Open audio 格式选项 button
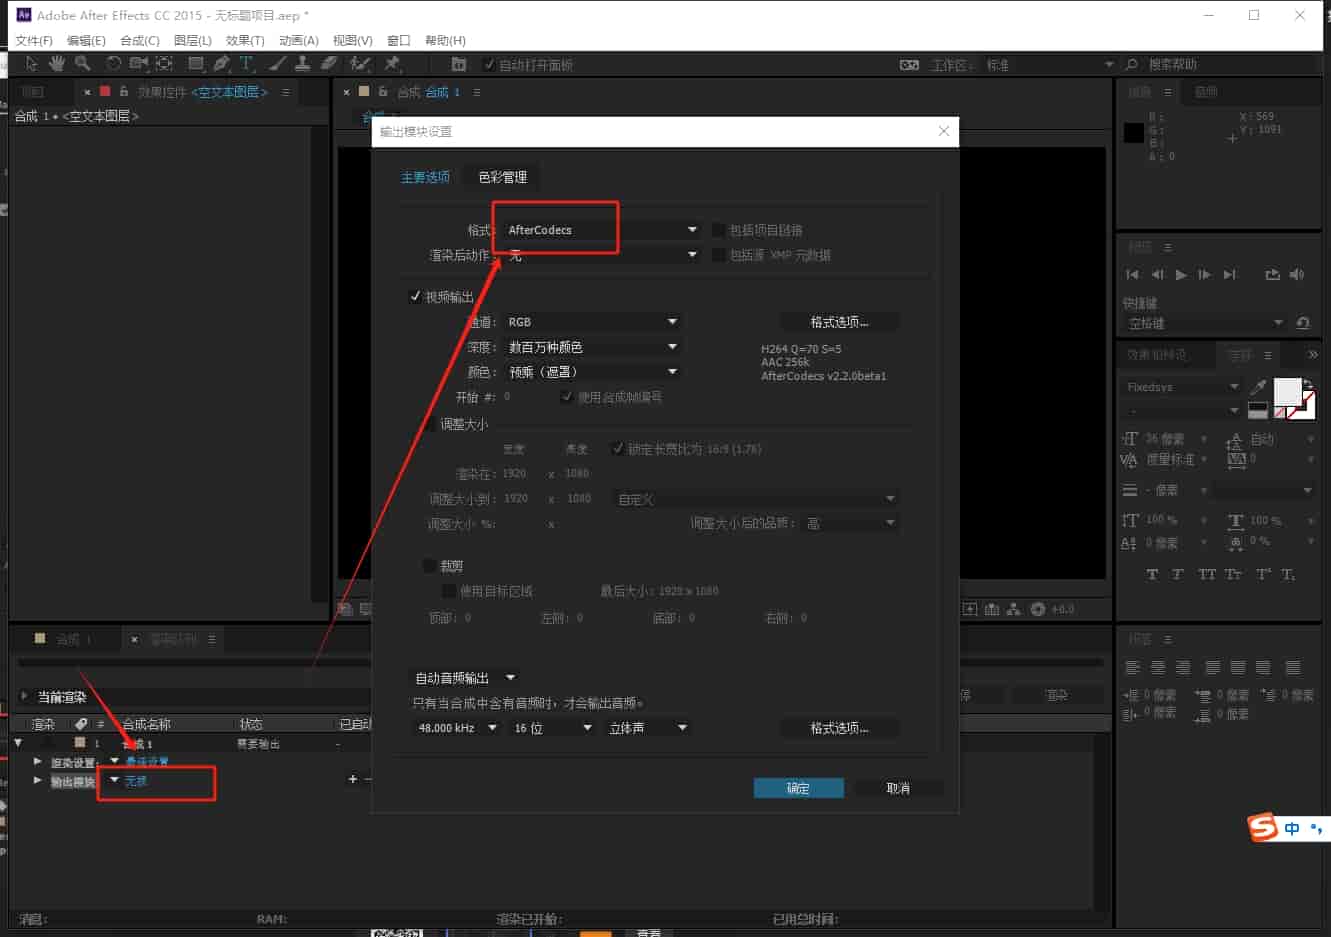Viewport: 1331px width, 937px height. pos(839,727)
